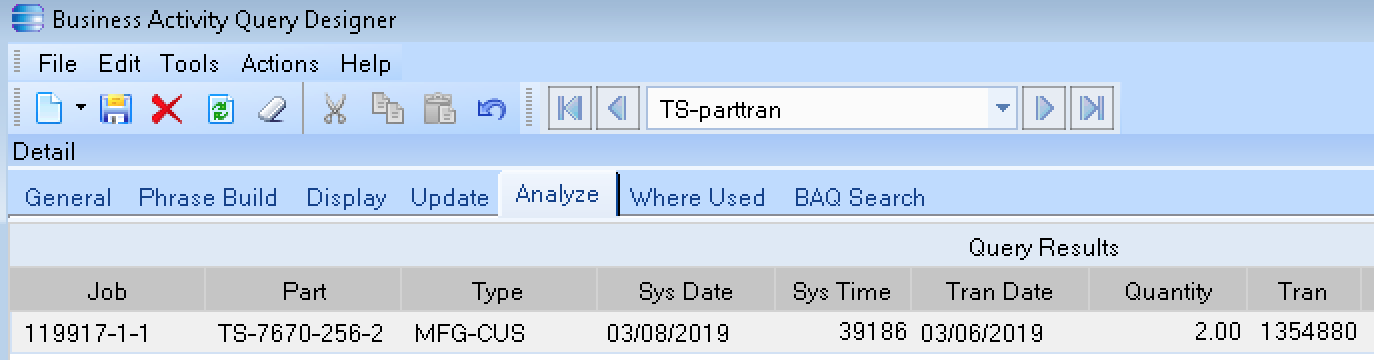The image size is (1374, 360).
Task: Click the Paste clipboard icon
Action: pyautogui.click(x=439, y=109)
